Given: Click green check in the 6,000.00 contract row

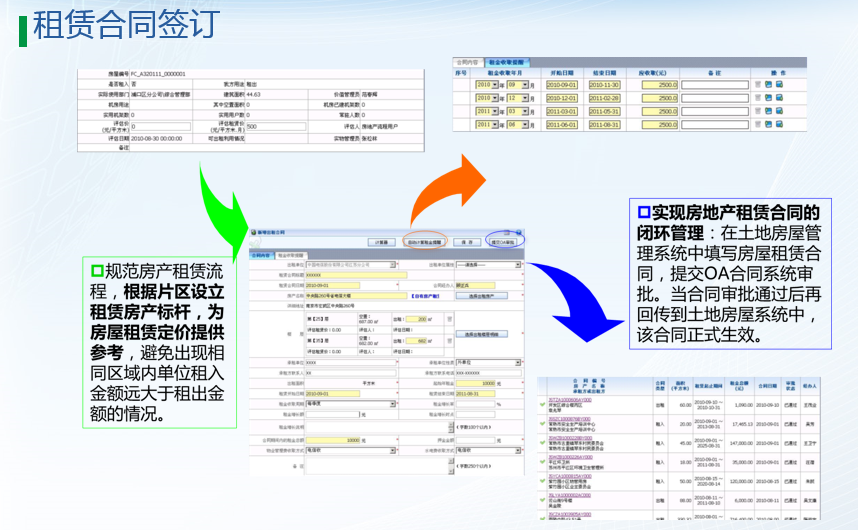Looking at the screenshot, I should point(542,500).
